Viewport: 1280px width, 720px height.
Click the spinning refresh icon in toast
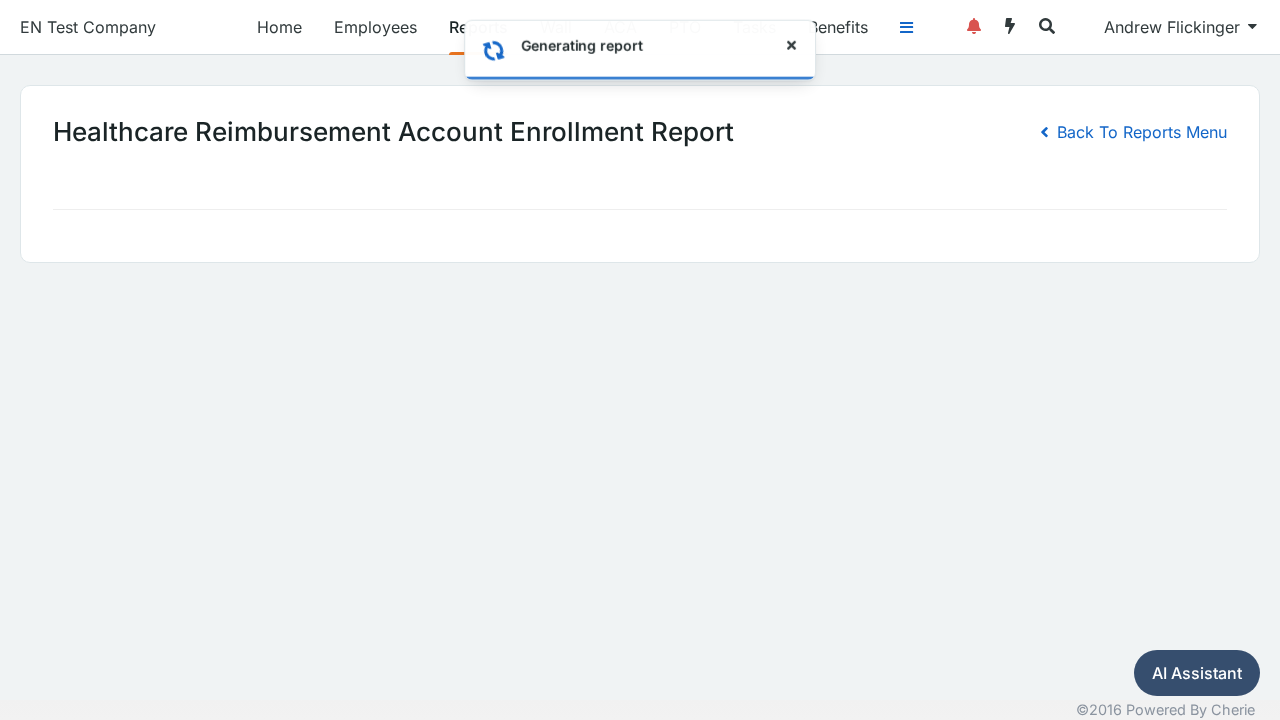[x=493, y=50]
